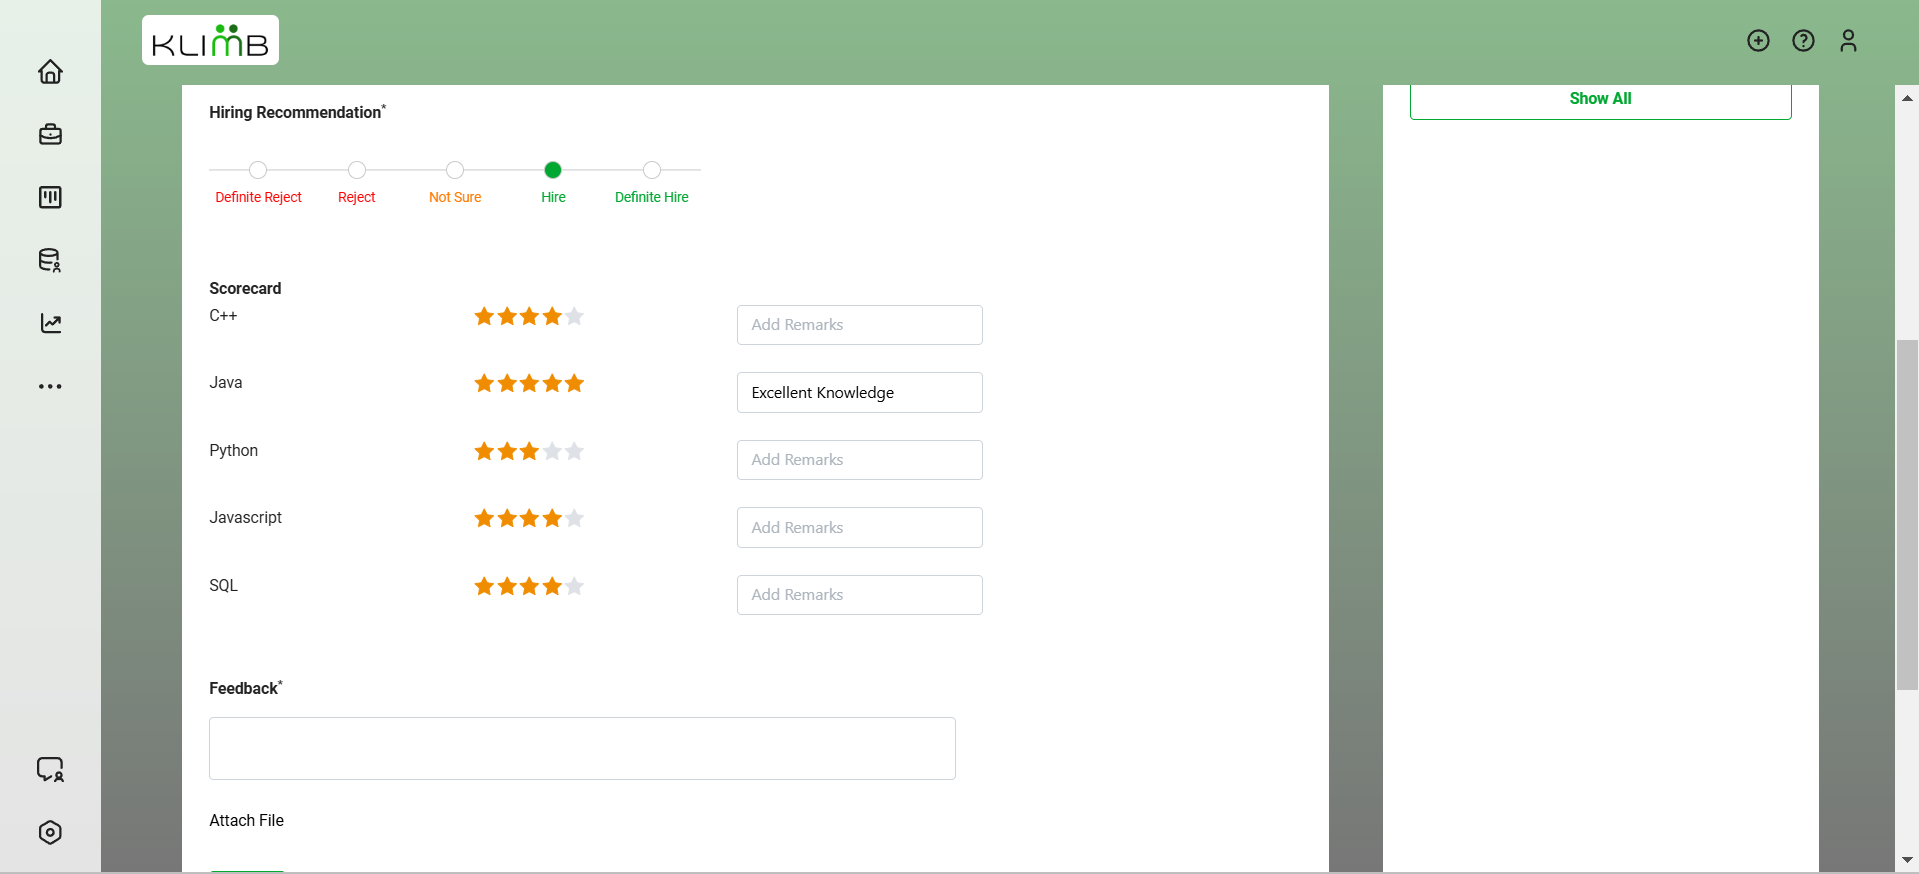
Task: Open the candidate database icon
Action: [x=50, y=260]
